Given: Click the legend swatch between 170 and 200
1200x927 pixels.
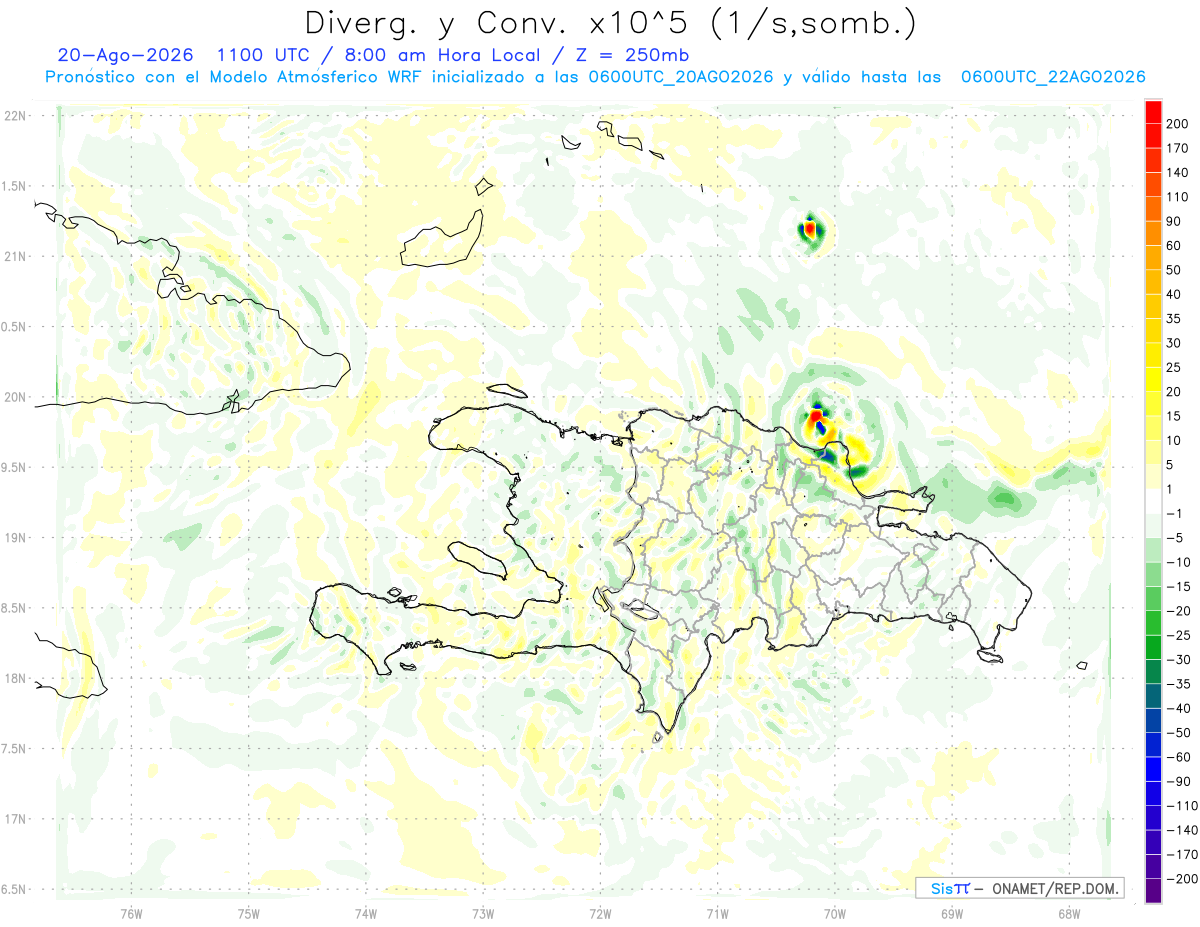Looking at the screenshot, I should (1153, 135).
